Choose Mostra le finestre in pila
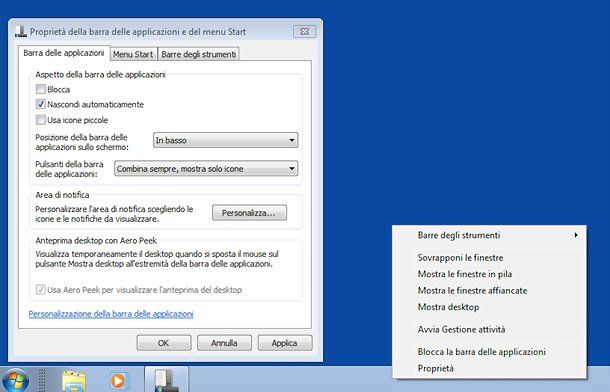Viewport: 610px width, 392px height. point(489,274)
